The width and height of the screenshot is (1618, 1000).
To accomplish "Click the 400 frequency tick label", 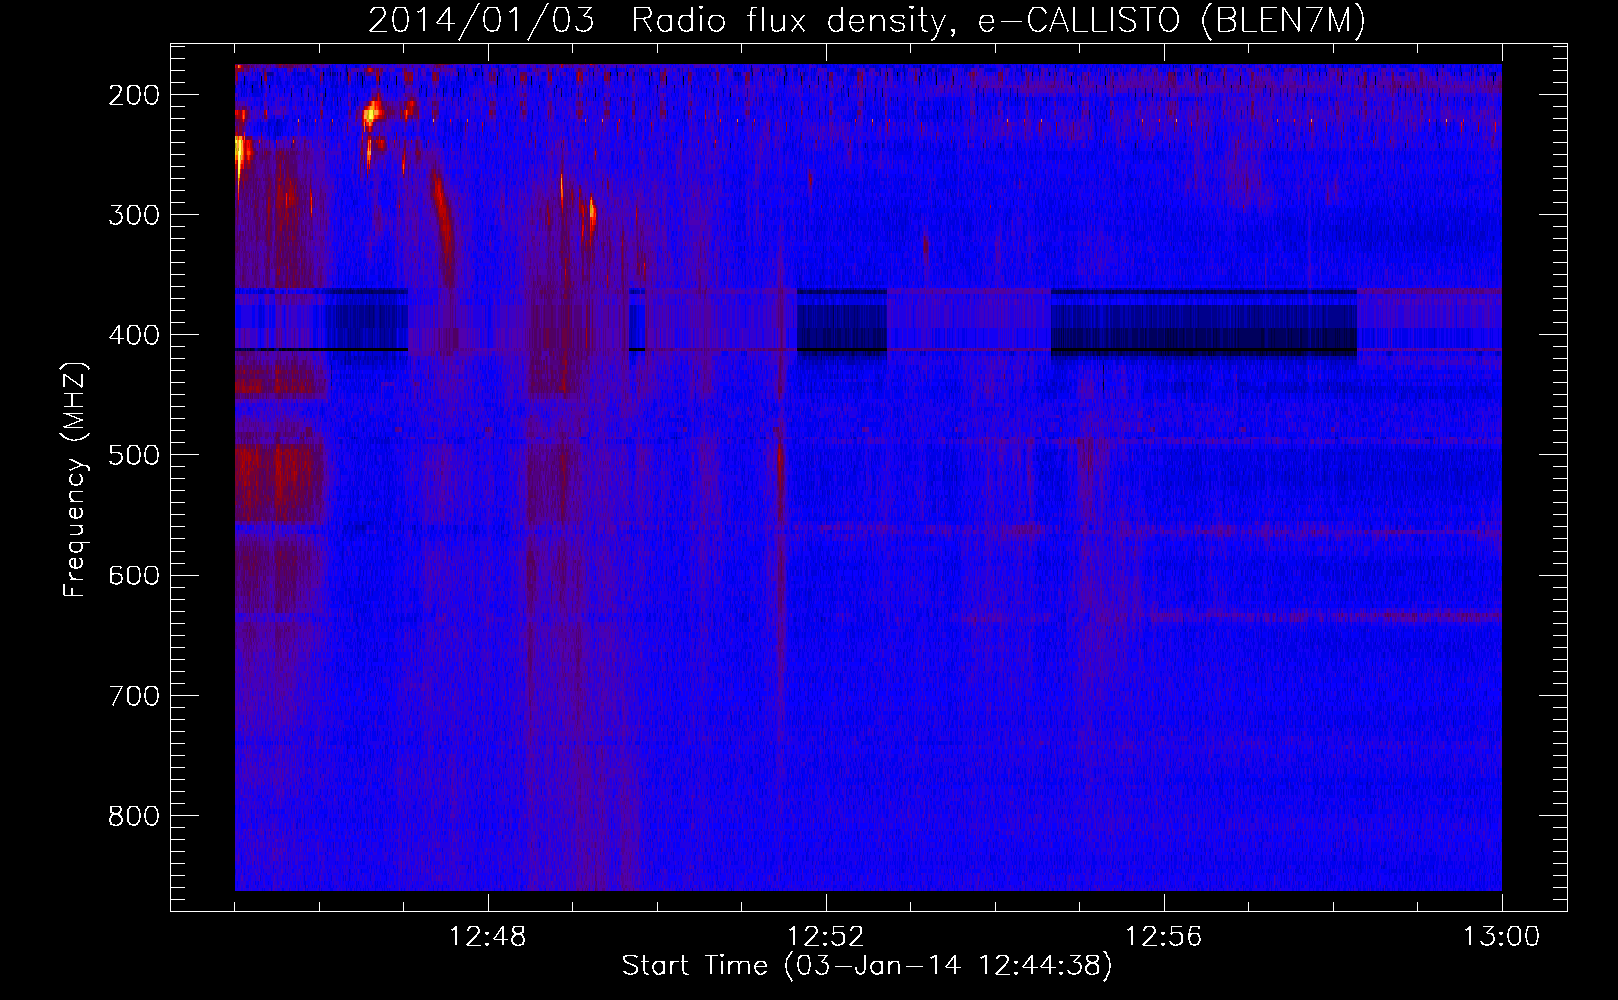I will 133,335.
